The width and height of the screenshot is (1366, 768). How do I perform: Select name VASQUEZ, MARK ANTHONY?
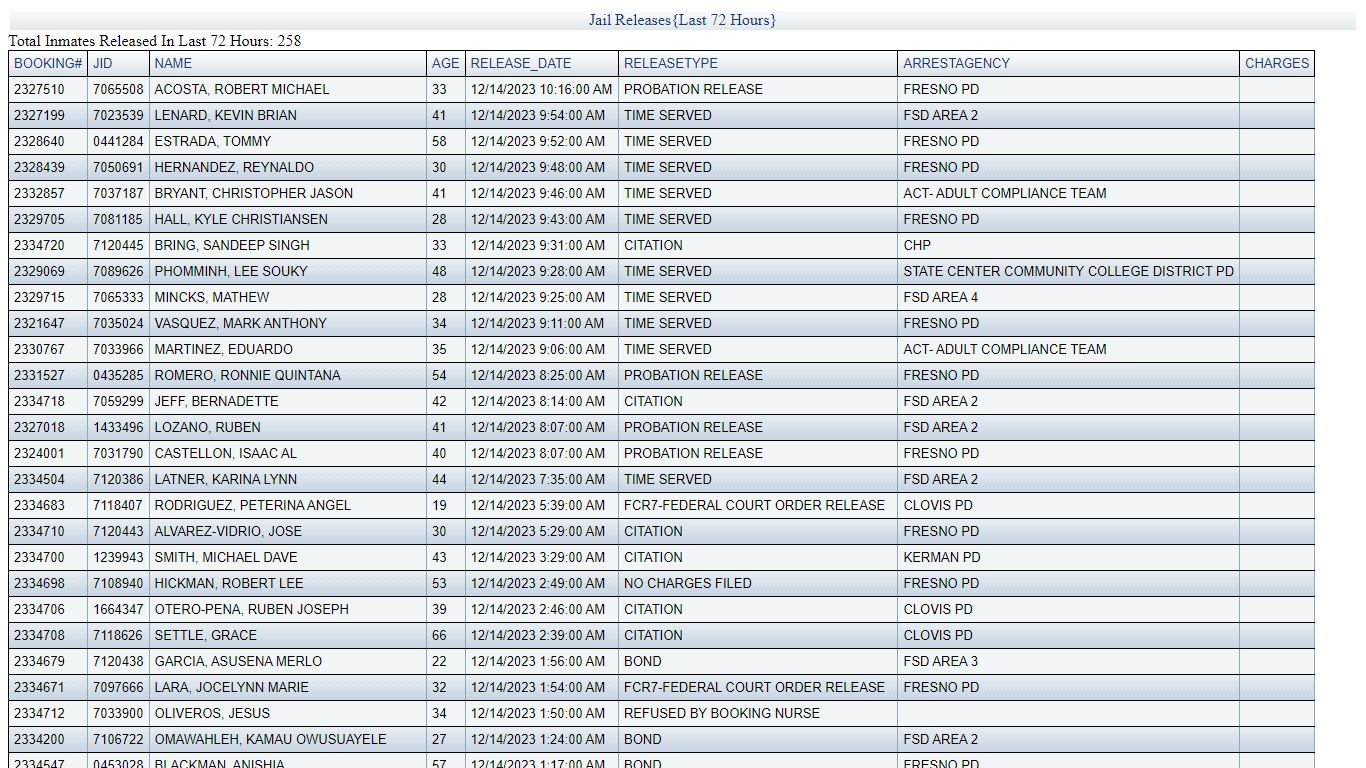tap(241, 323)
